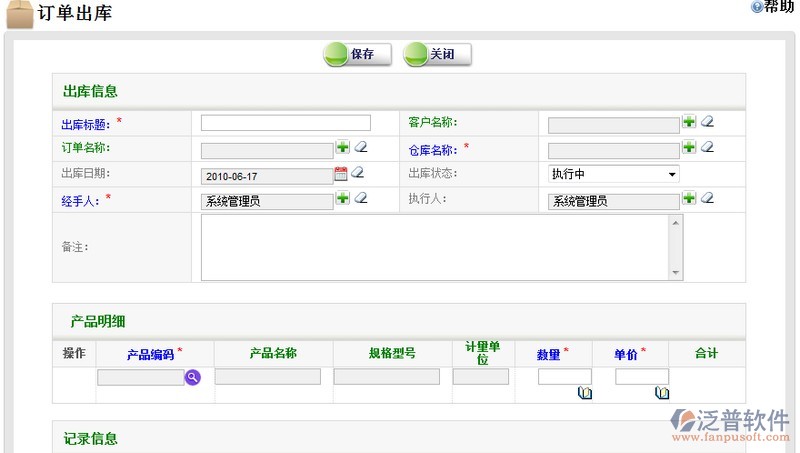Click the 订单出库 package icon

(19, 14)
